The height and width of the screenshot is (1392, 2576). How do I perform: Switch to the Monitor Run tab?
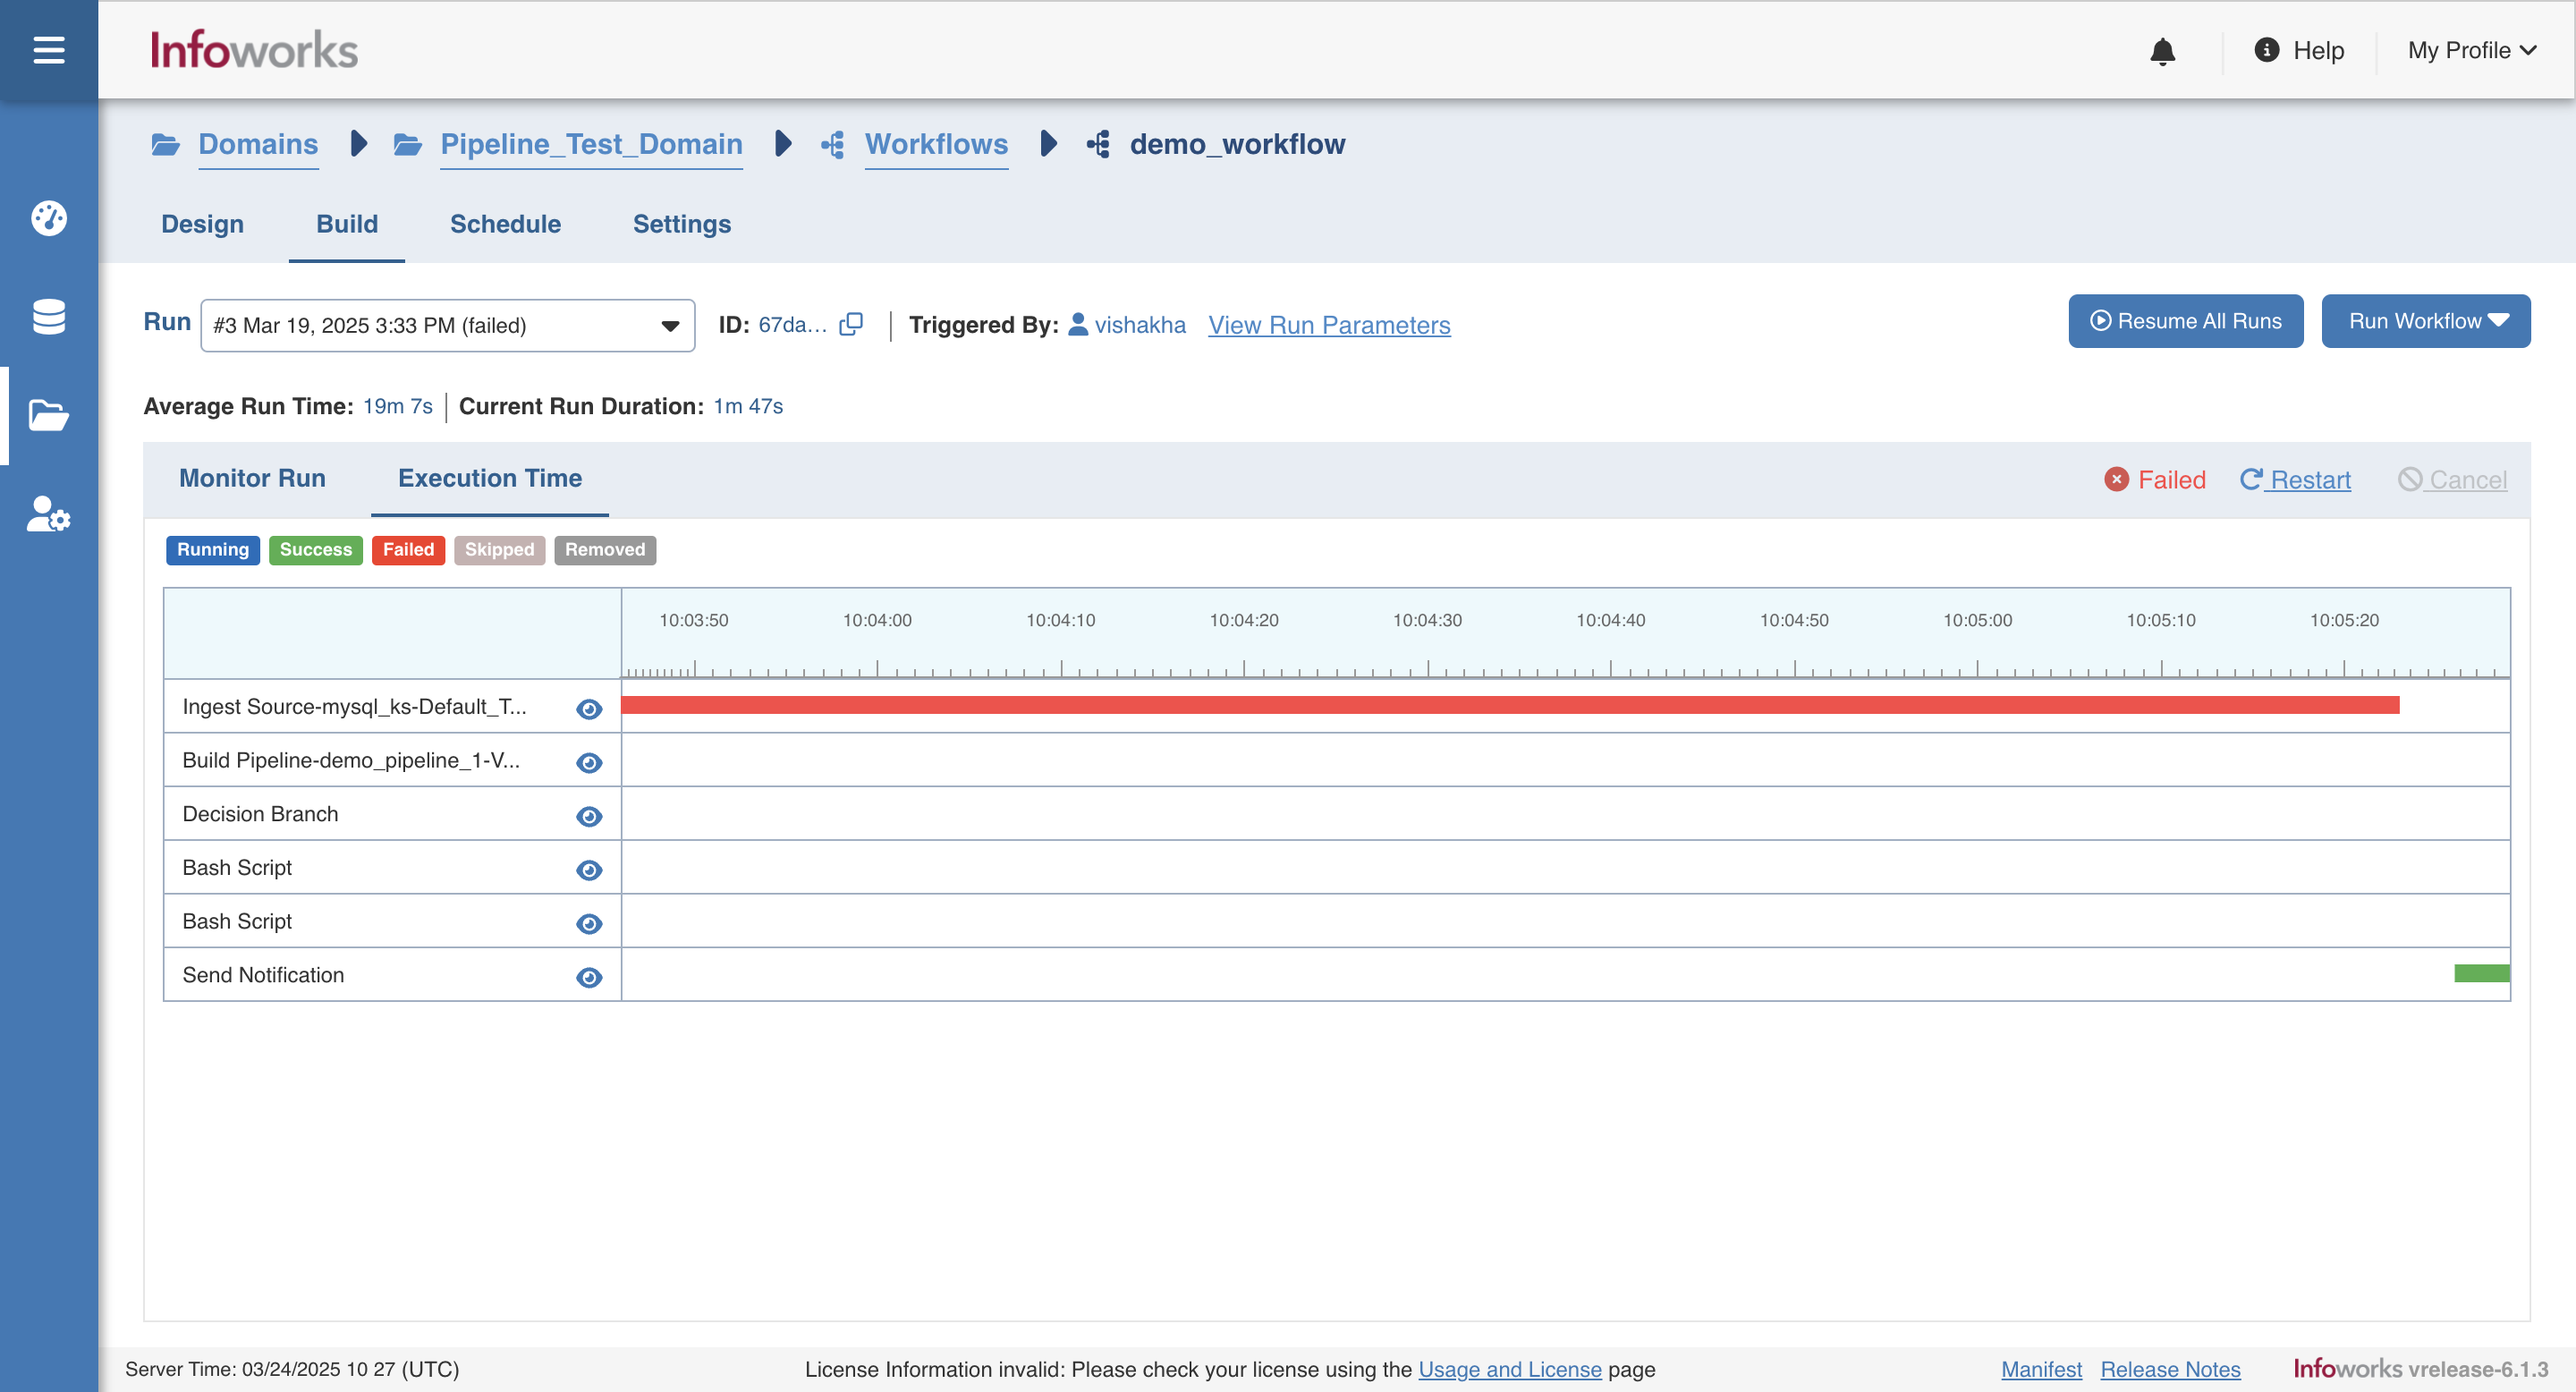pyautogui.click(x=252, y=478)
